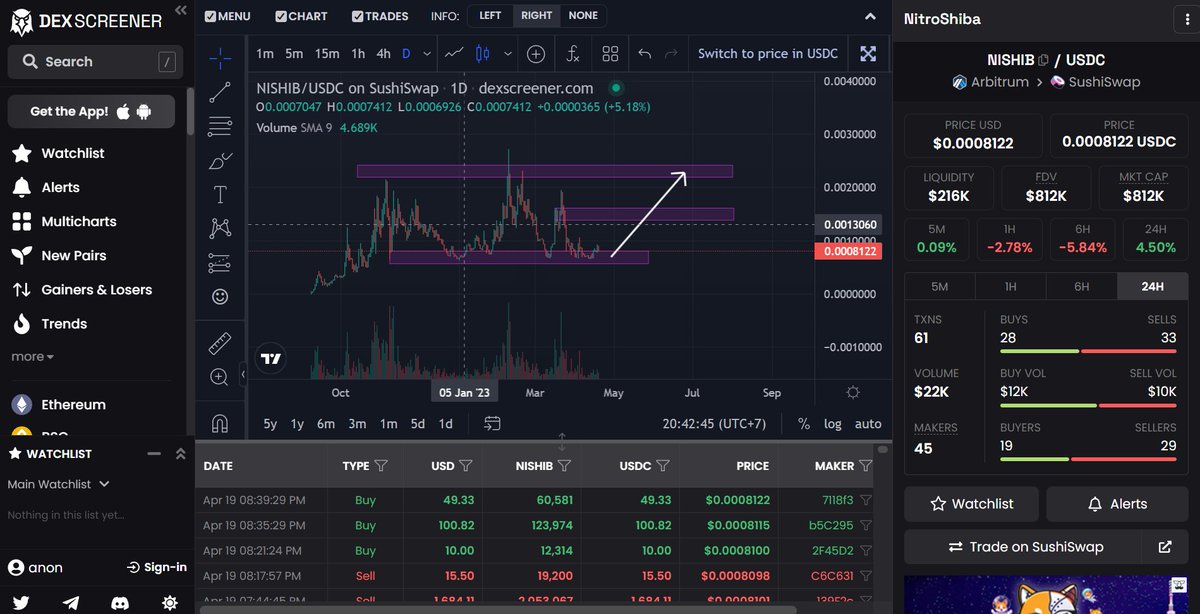Enter fullscreen chart mode

tap(868, 53)
